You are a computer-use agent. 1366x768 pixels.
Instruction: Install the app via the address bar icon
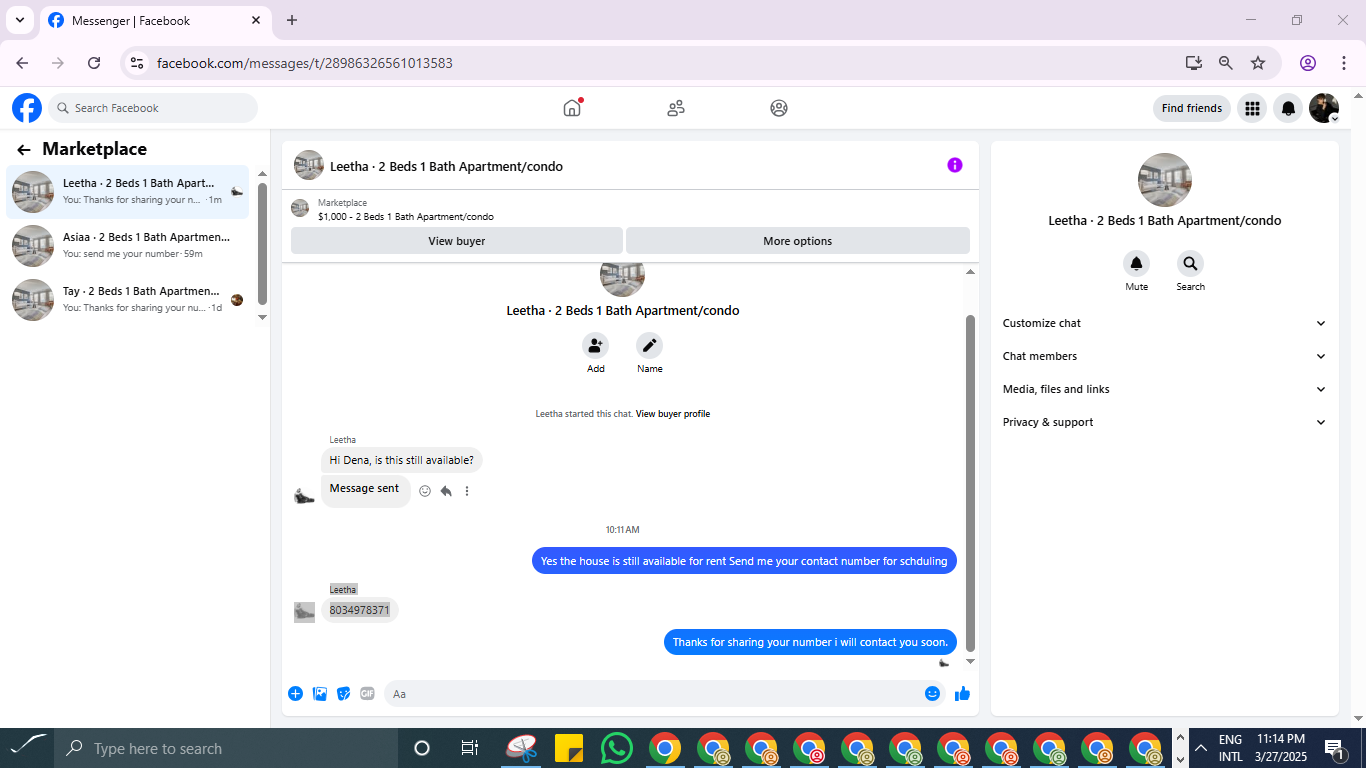coord(1194,63)
